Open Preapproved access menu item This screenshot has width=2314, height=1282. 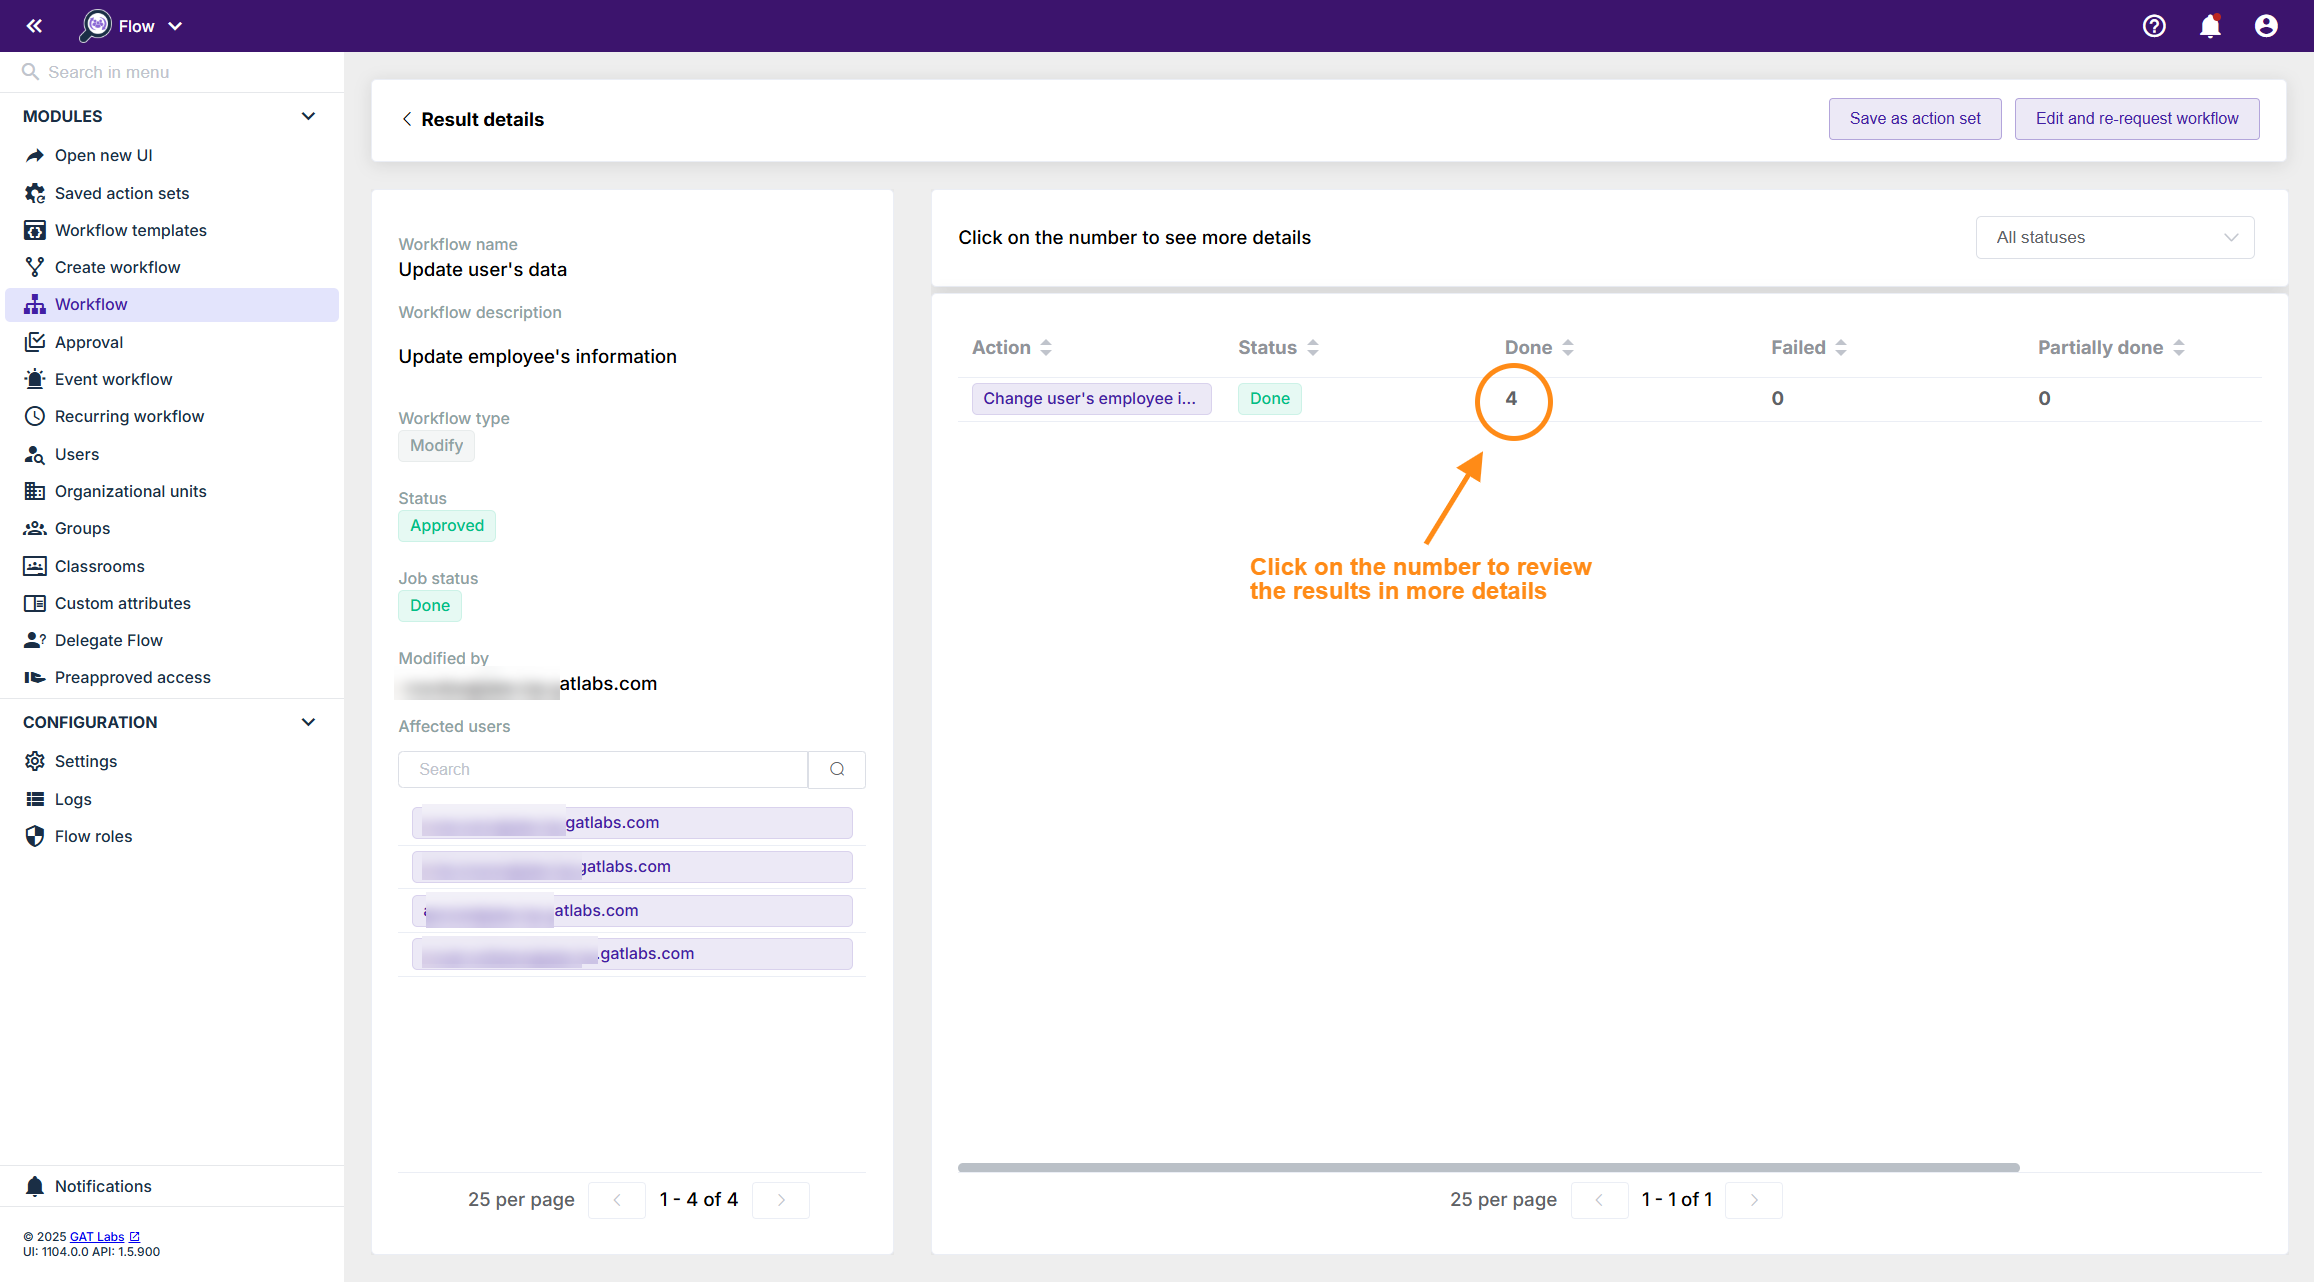point(172,677)
